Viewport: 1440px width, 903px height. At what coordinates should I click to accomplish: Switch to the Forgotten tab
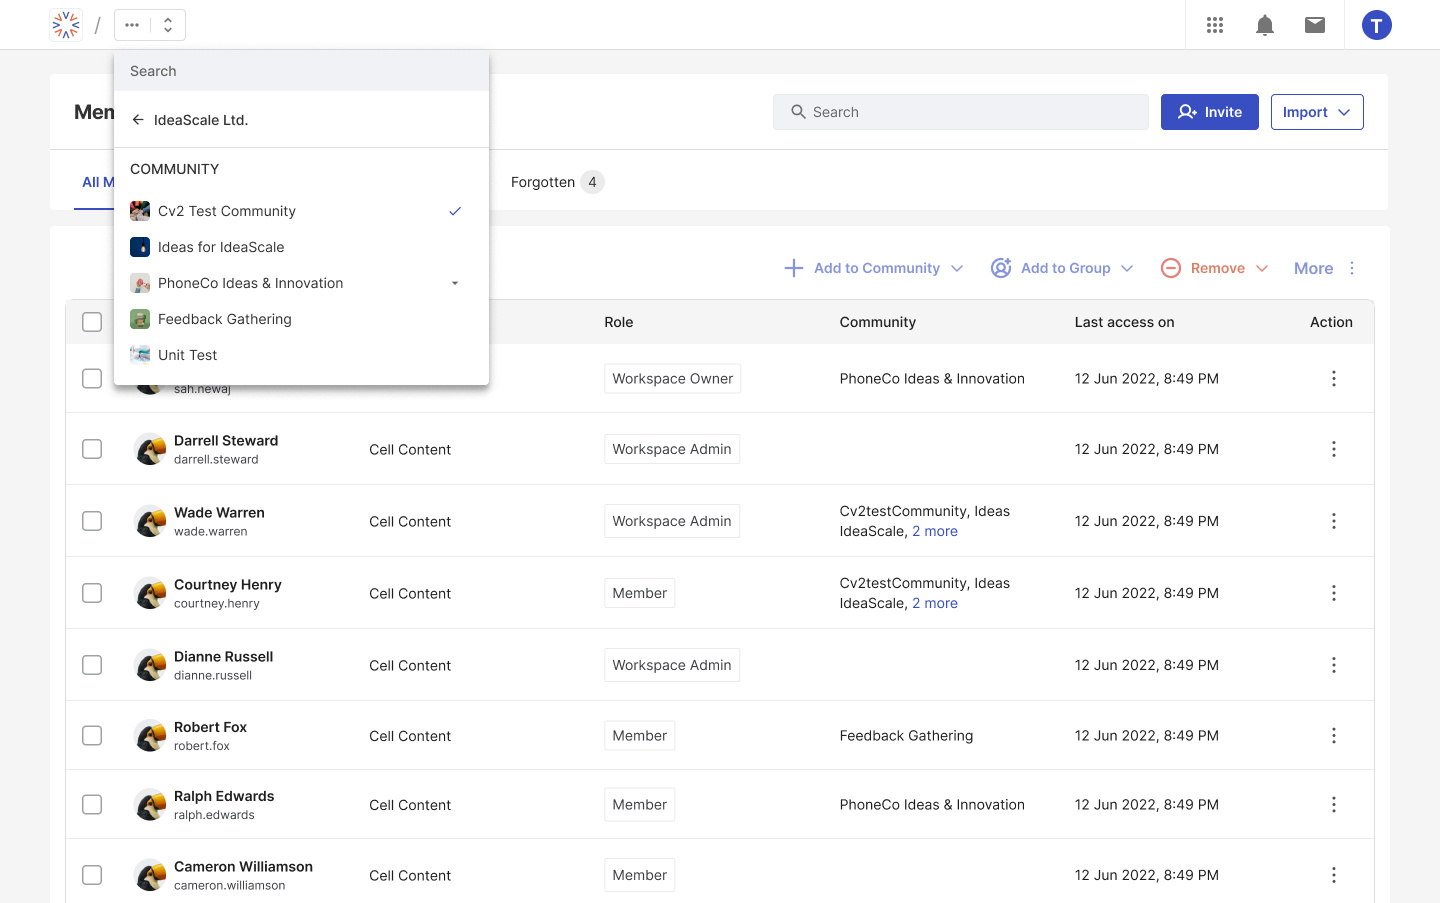point(543,182)
